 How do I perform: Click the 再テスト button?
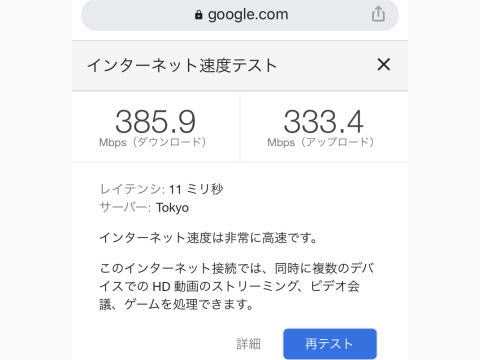[330, 344]
